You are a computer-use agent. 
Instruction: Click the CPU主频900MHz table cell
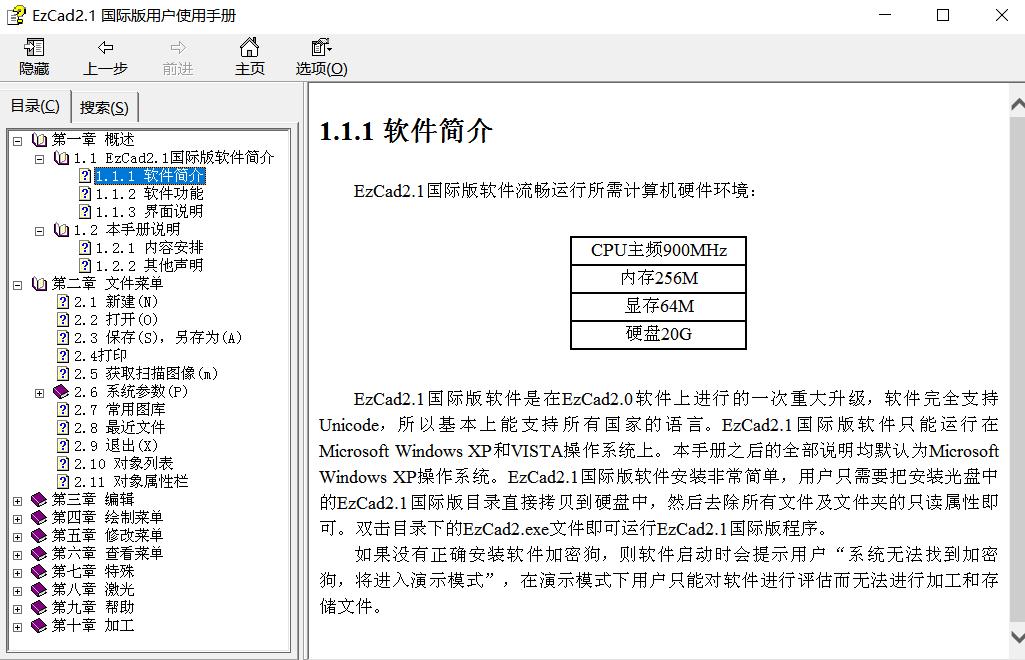[x=658, y=250]
